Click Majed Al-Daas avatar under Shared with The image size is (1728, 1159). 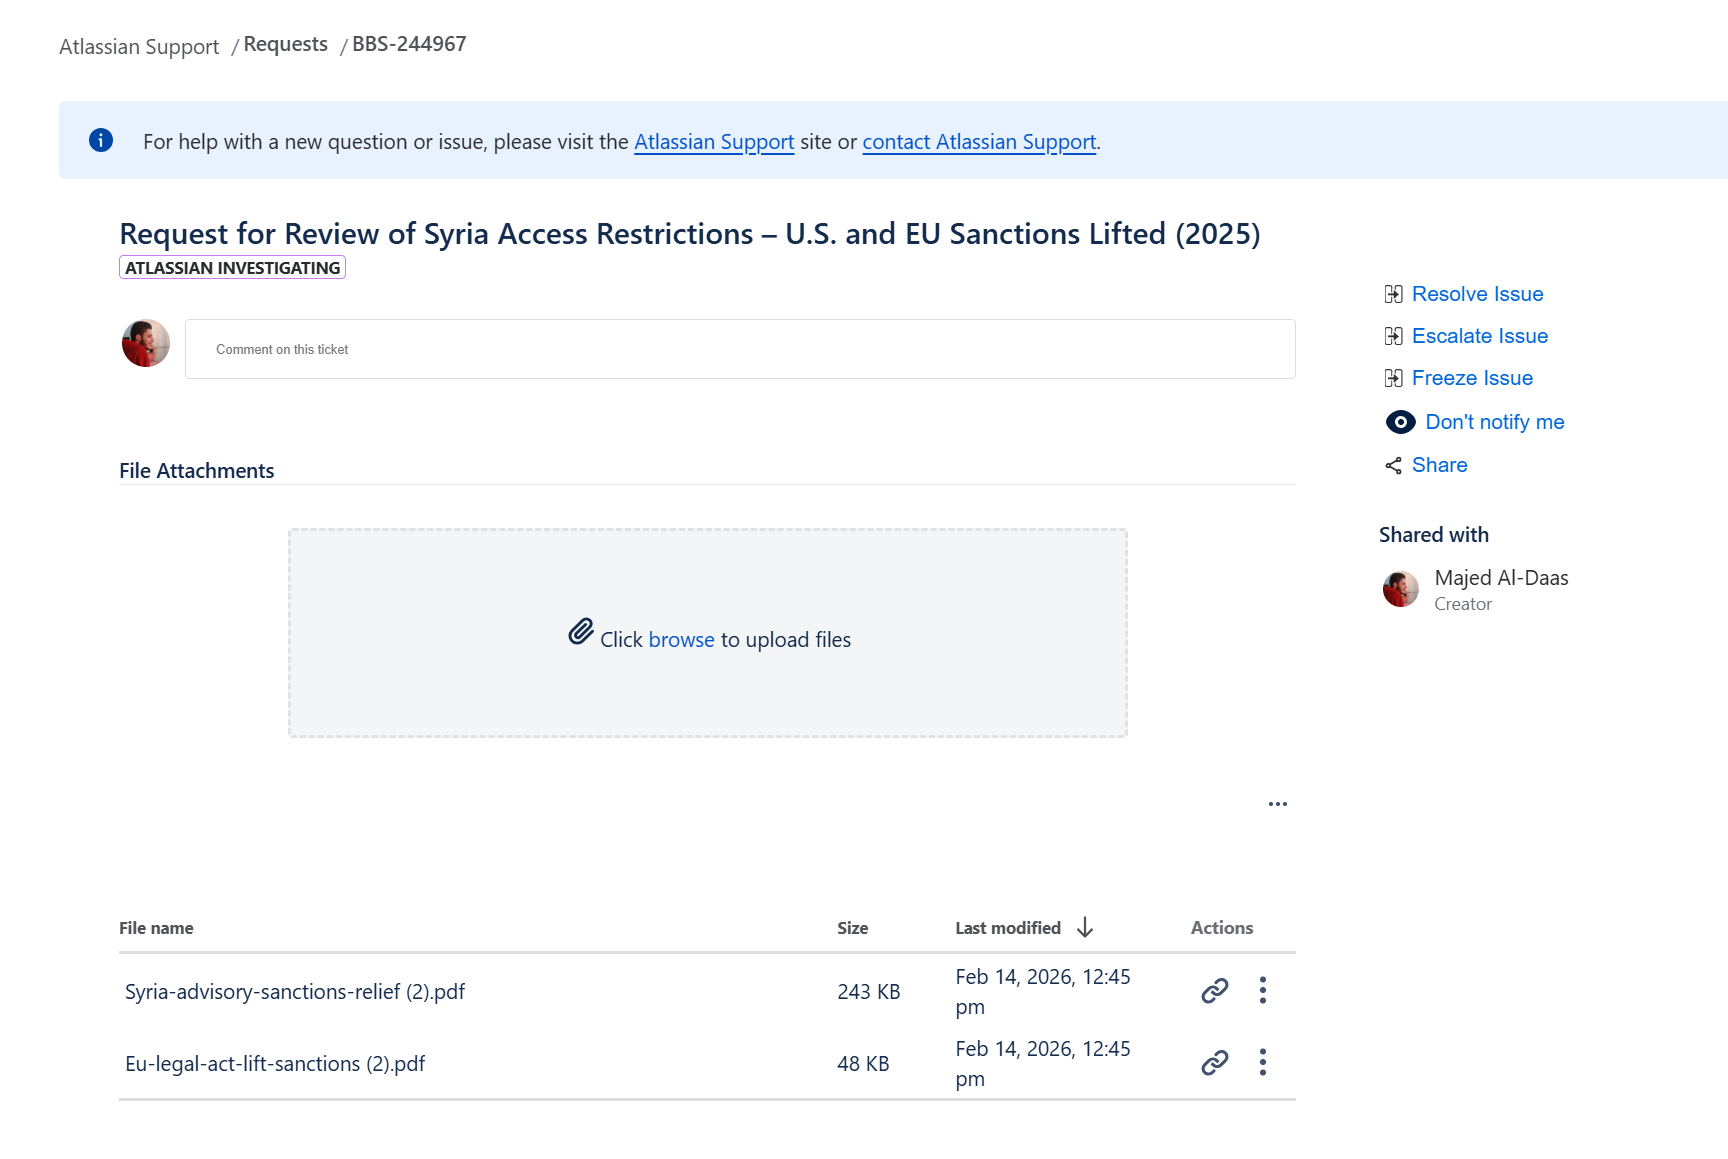(1400, 589)
